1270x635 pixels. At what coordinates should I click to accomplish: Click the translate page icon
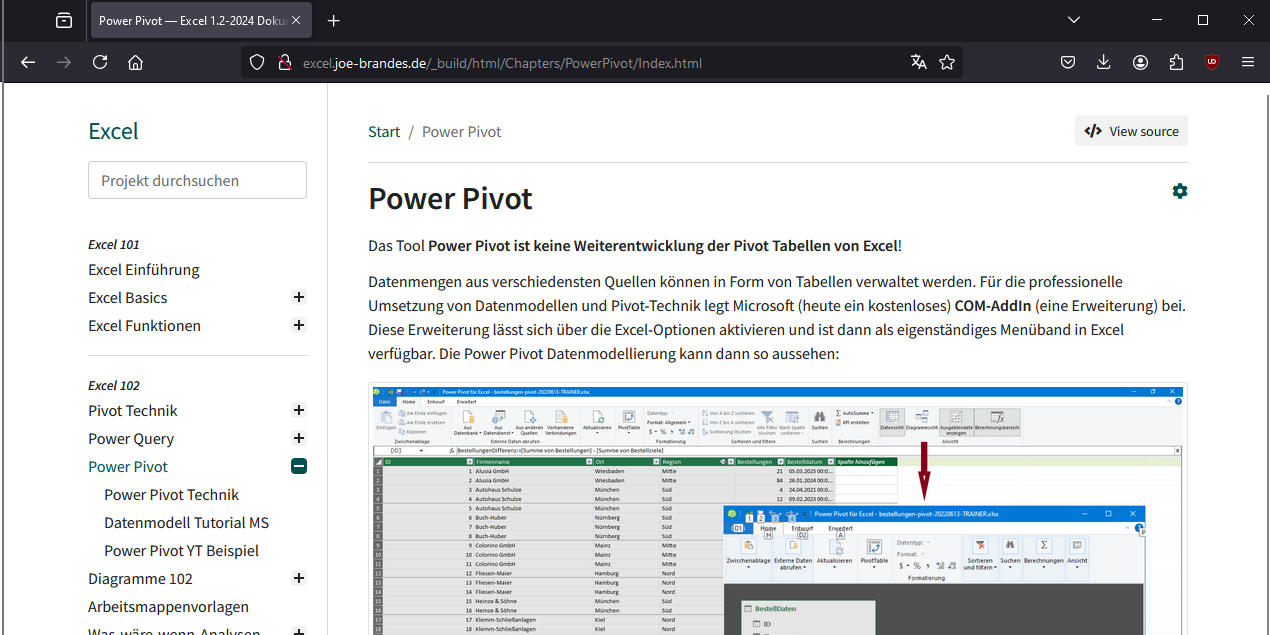tap(919, 62)
